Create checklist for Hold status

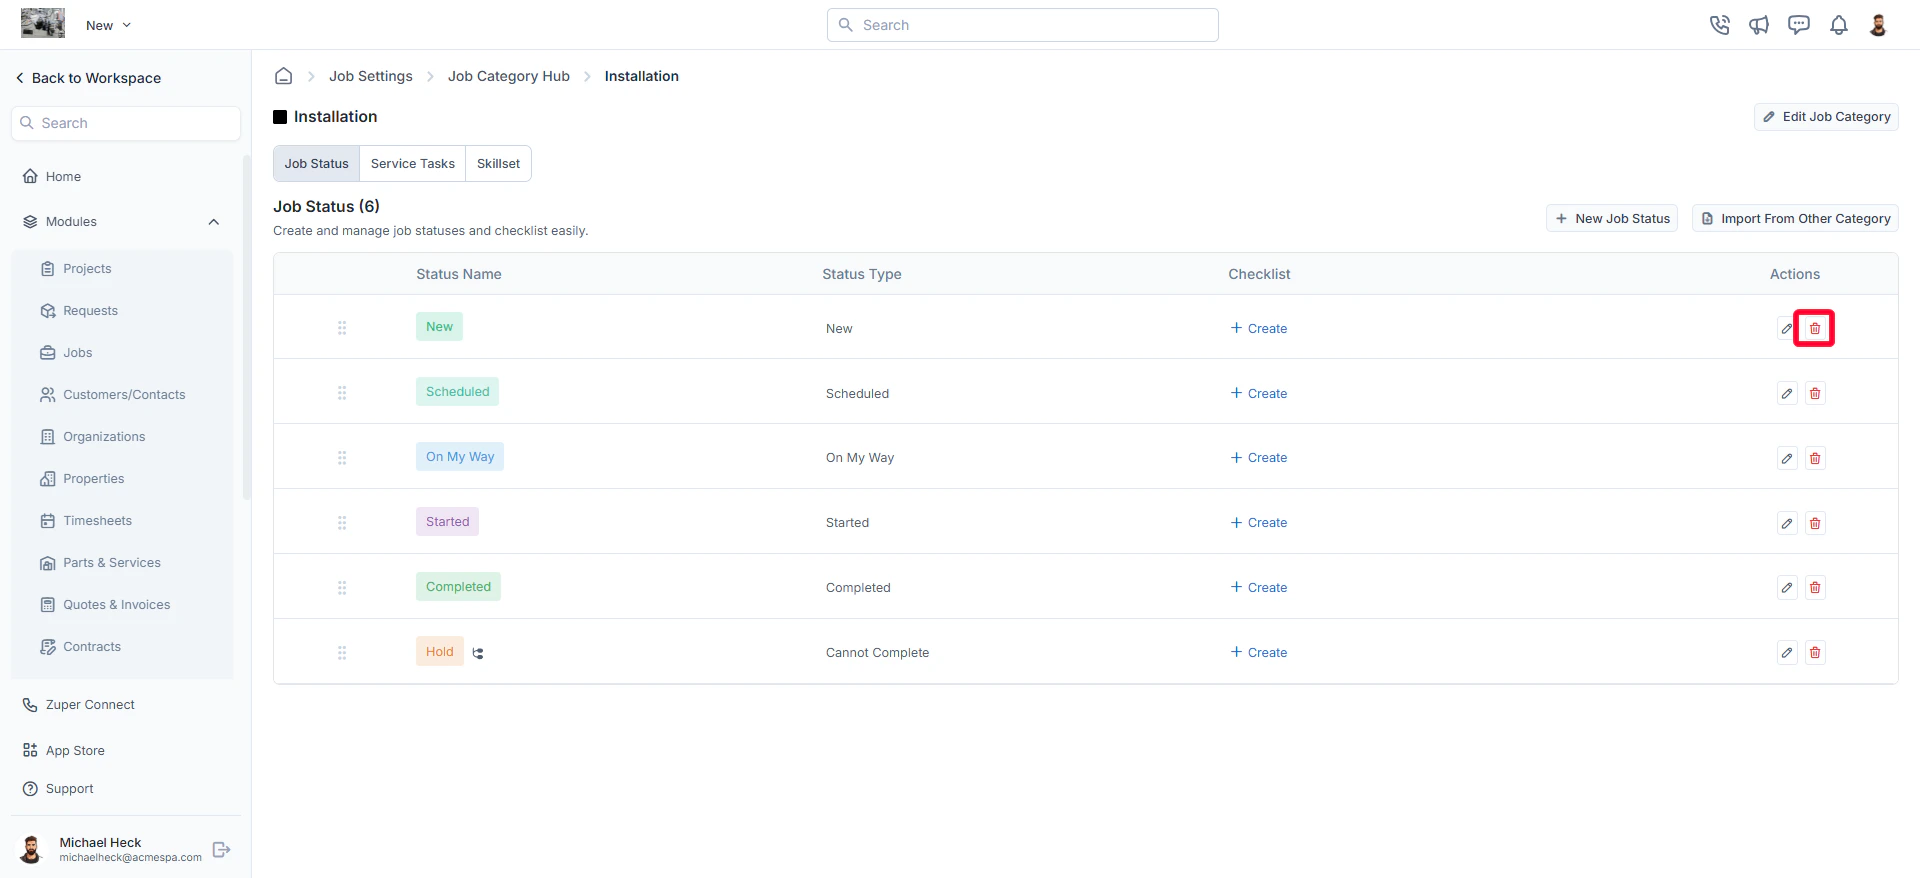click(x=1259, y=652)
